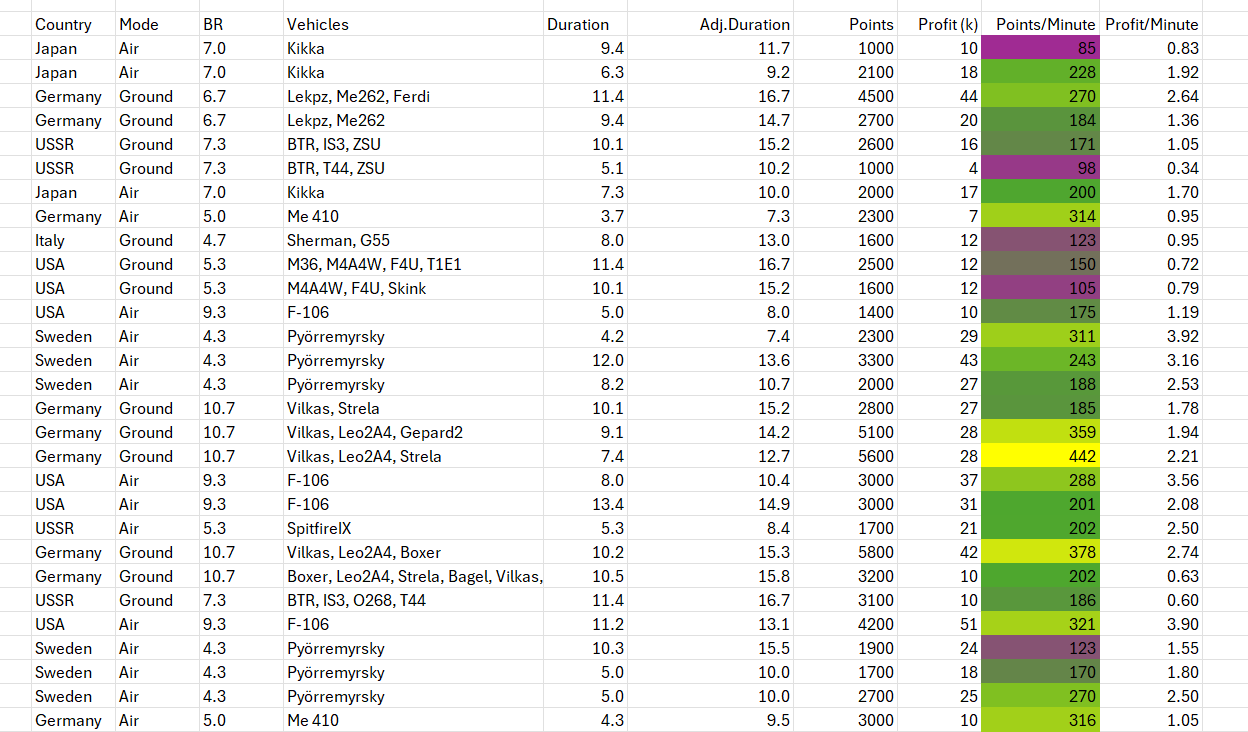Click the Points/Minute cell showing 243
The height and width of the screenshot is (732, 1248).
[1040, 360]
